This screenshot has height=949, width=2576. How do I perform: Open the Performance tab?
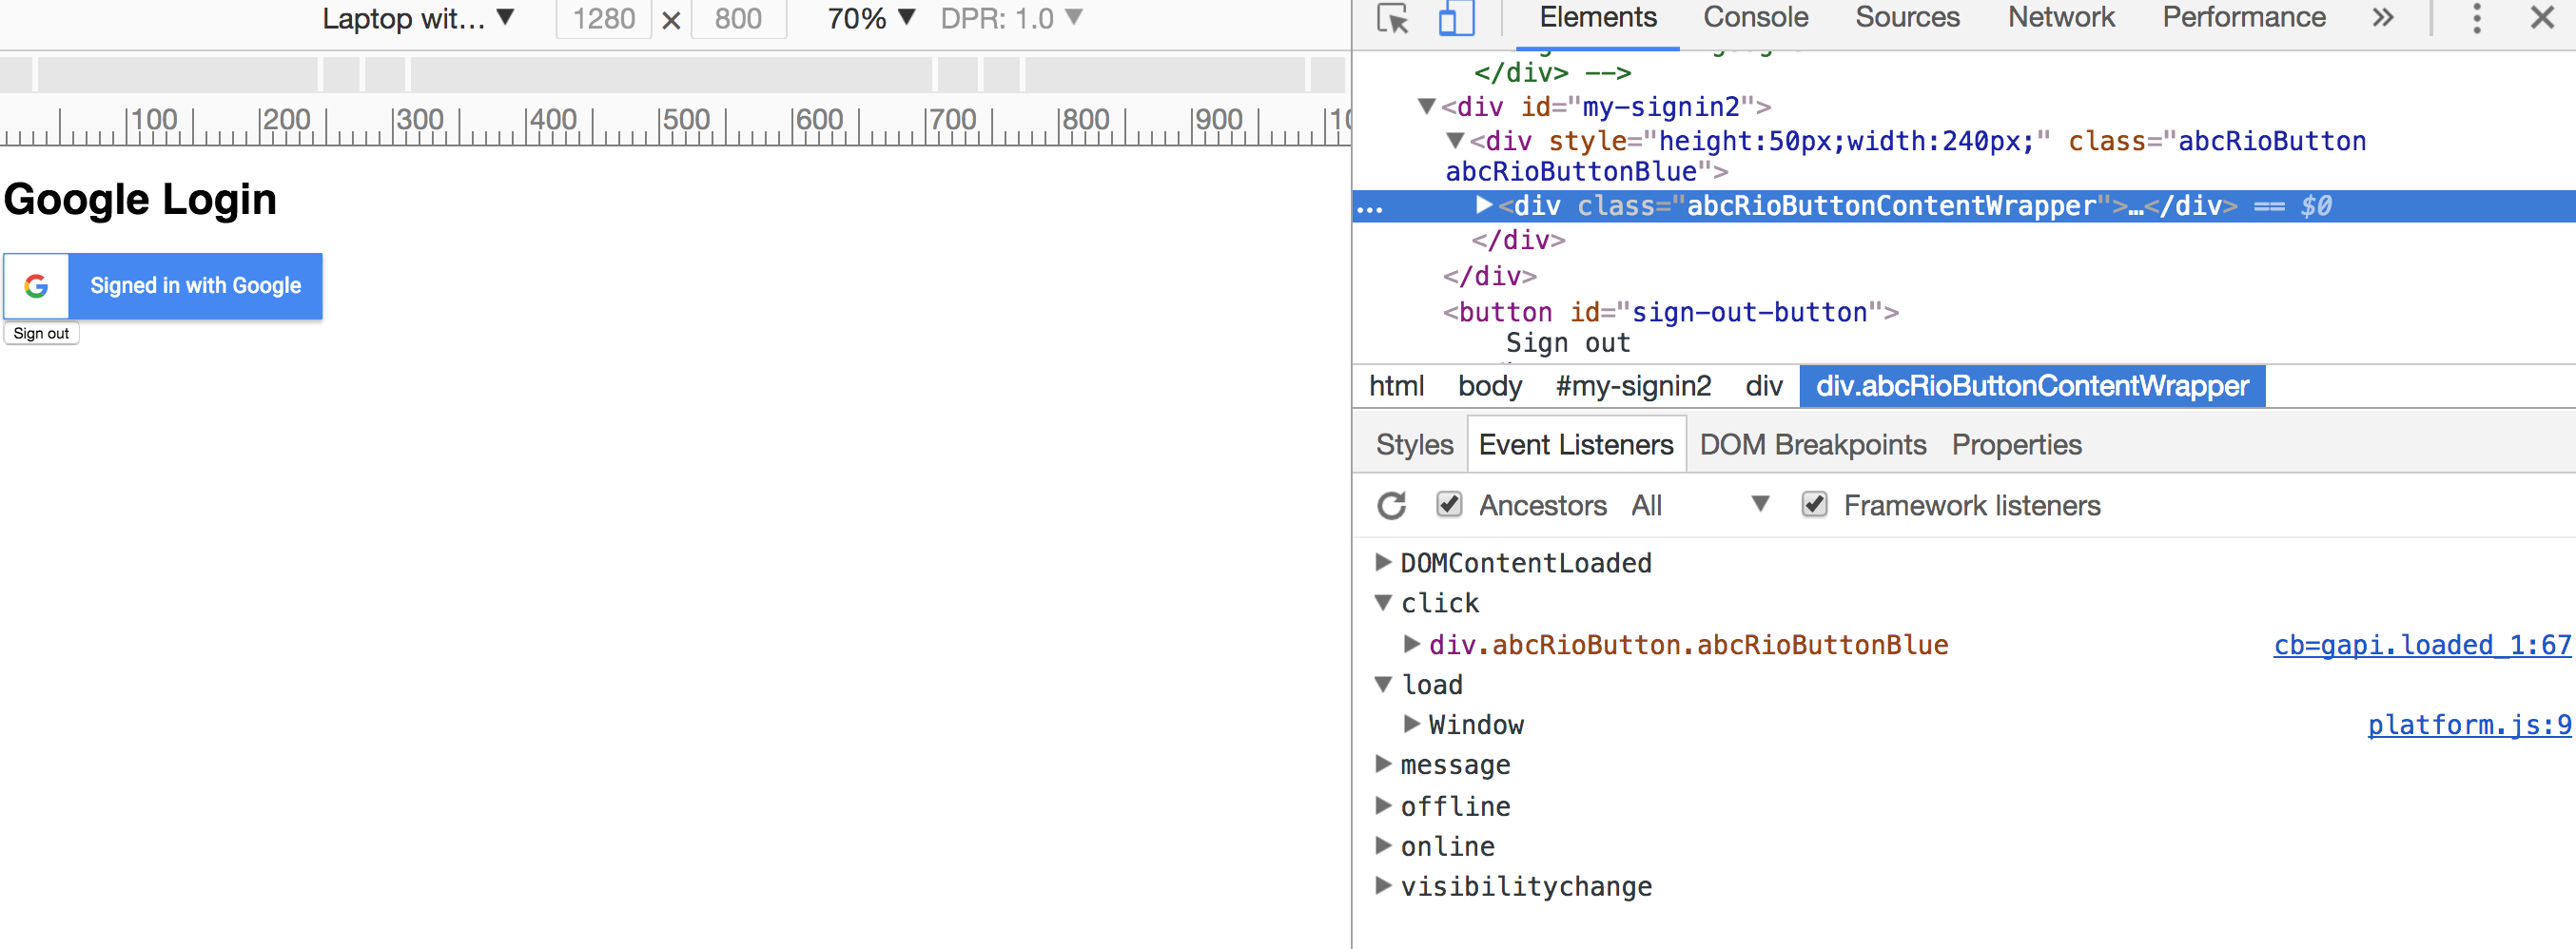pyautogui.click(x=2244, y=18)
